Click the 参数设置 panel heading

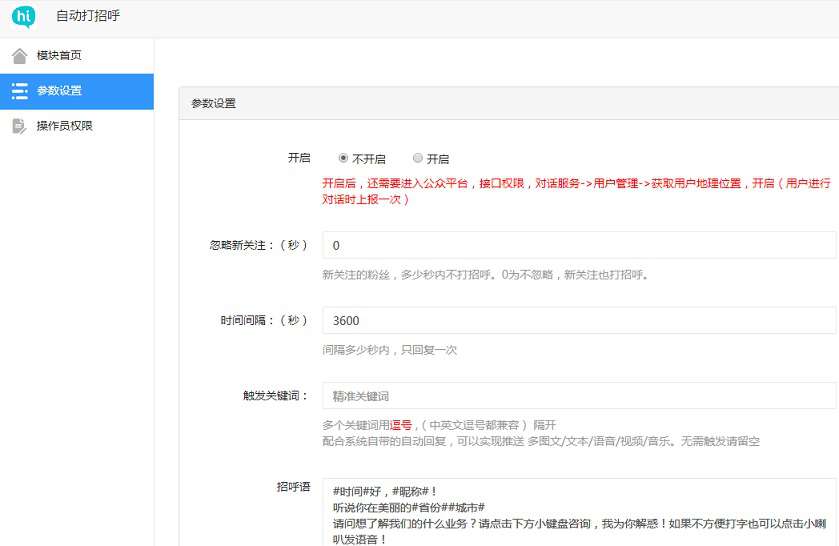(x=213, y=103)
